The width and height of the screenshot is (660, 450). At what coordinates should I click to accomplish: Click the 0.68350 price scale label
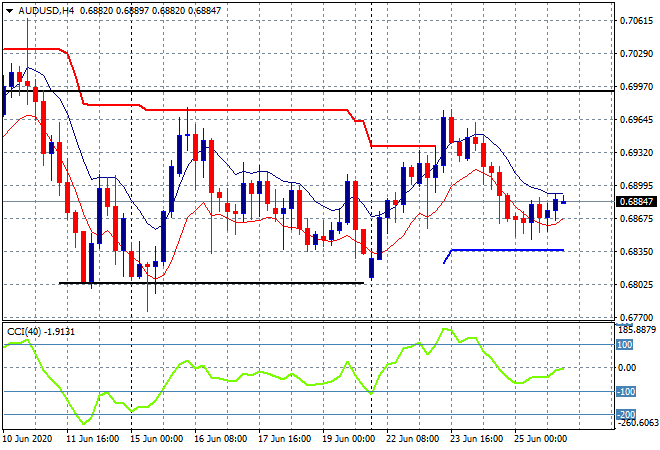coord(636,251)
